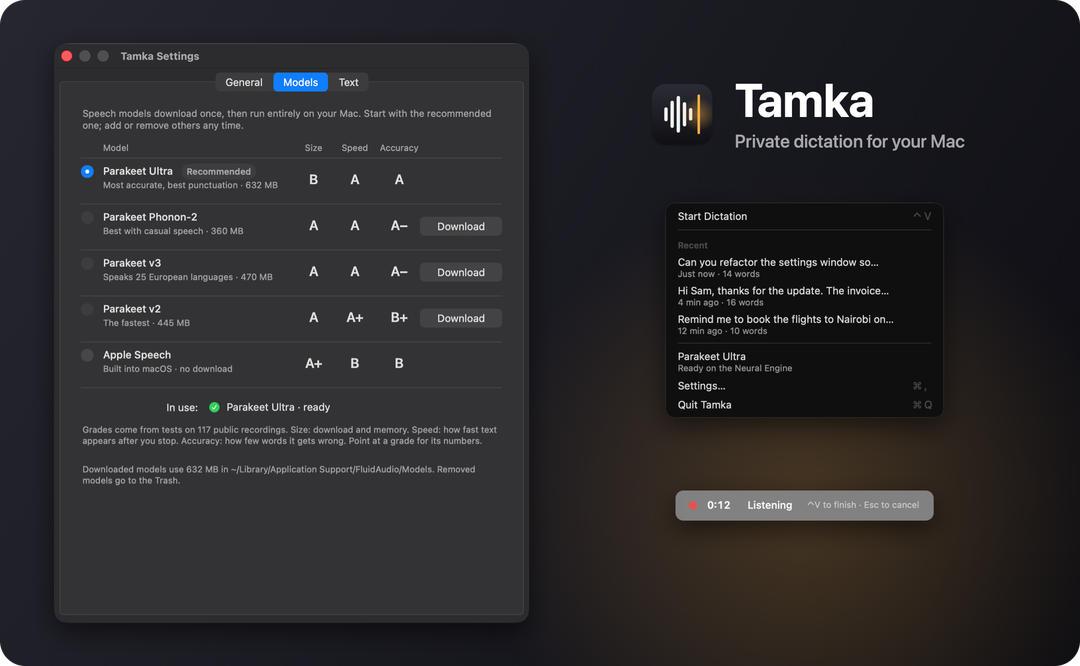Click the green ready status icon
This screenshot has height=666, width=1080.
214,407
